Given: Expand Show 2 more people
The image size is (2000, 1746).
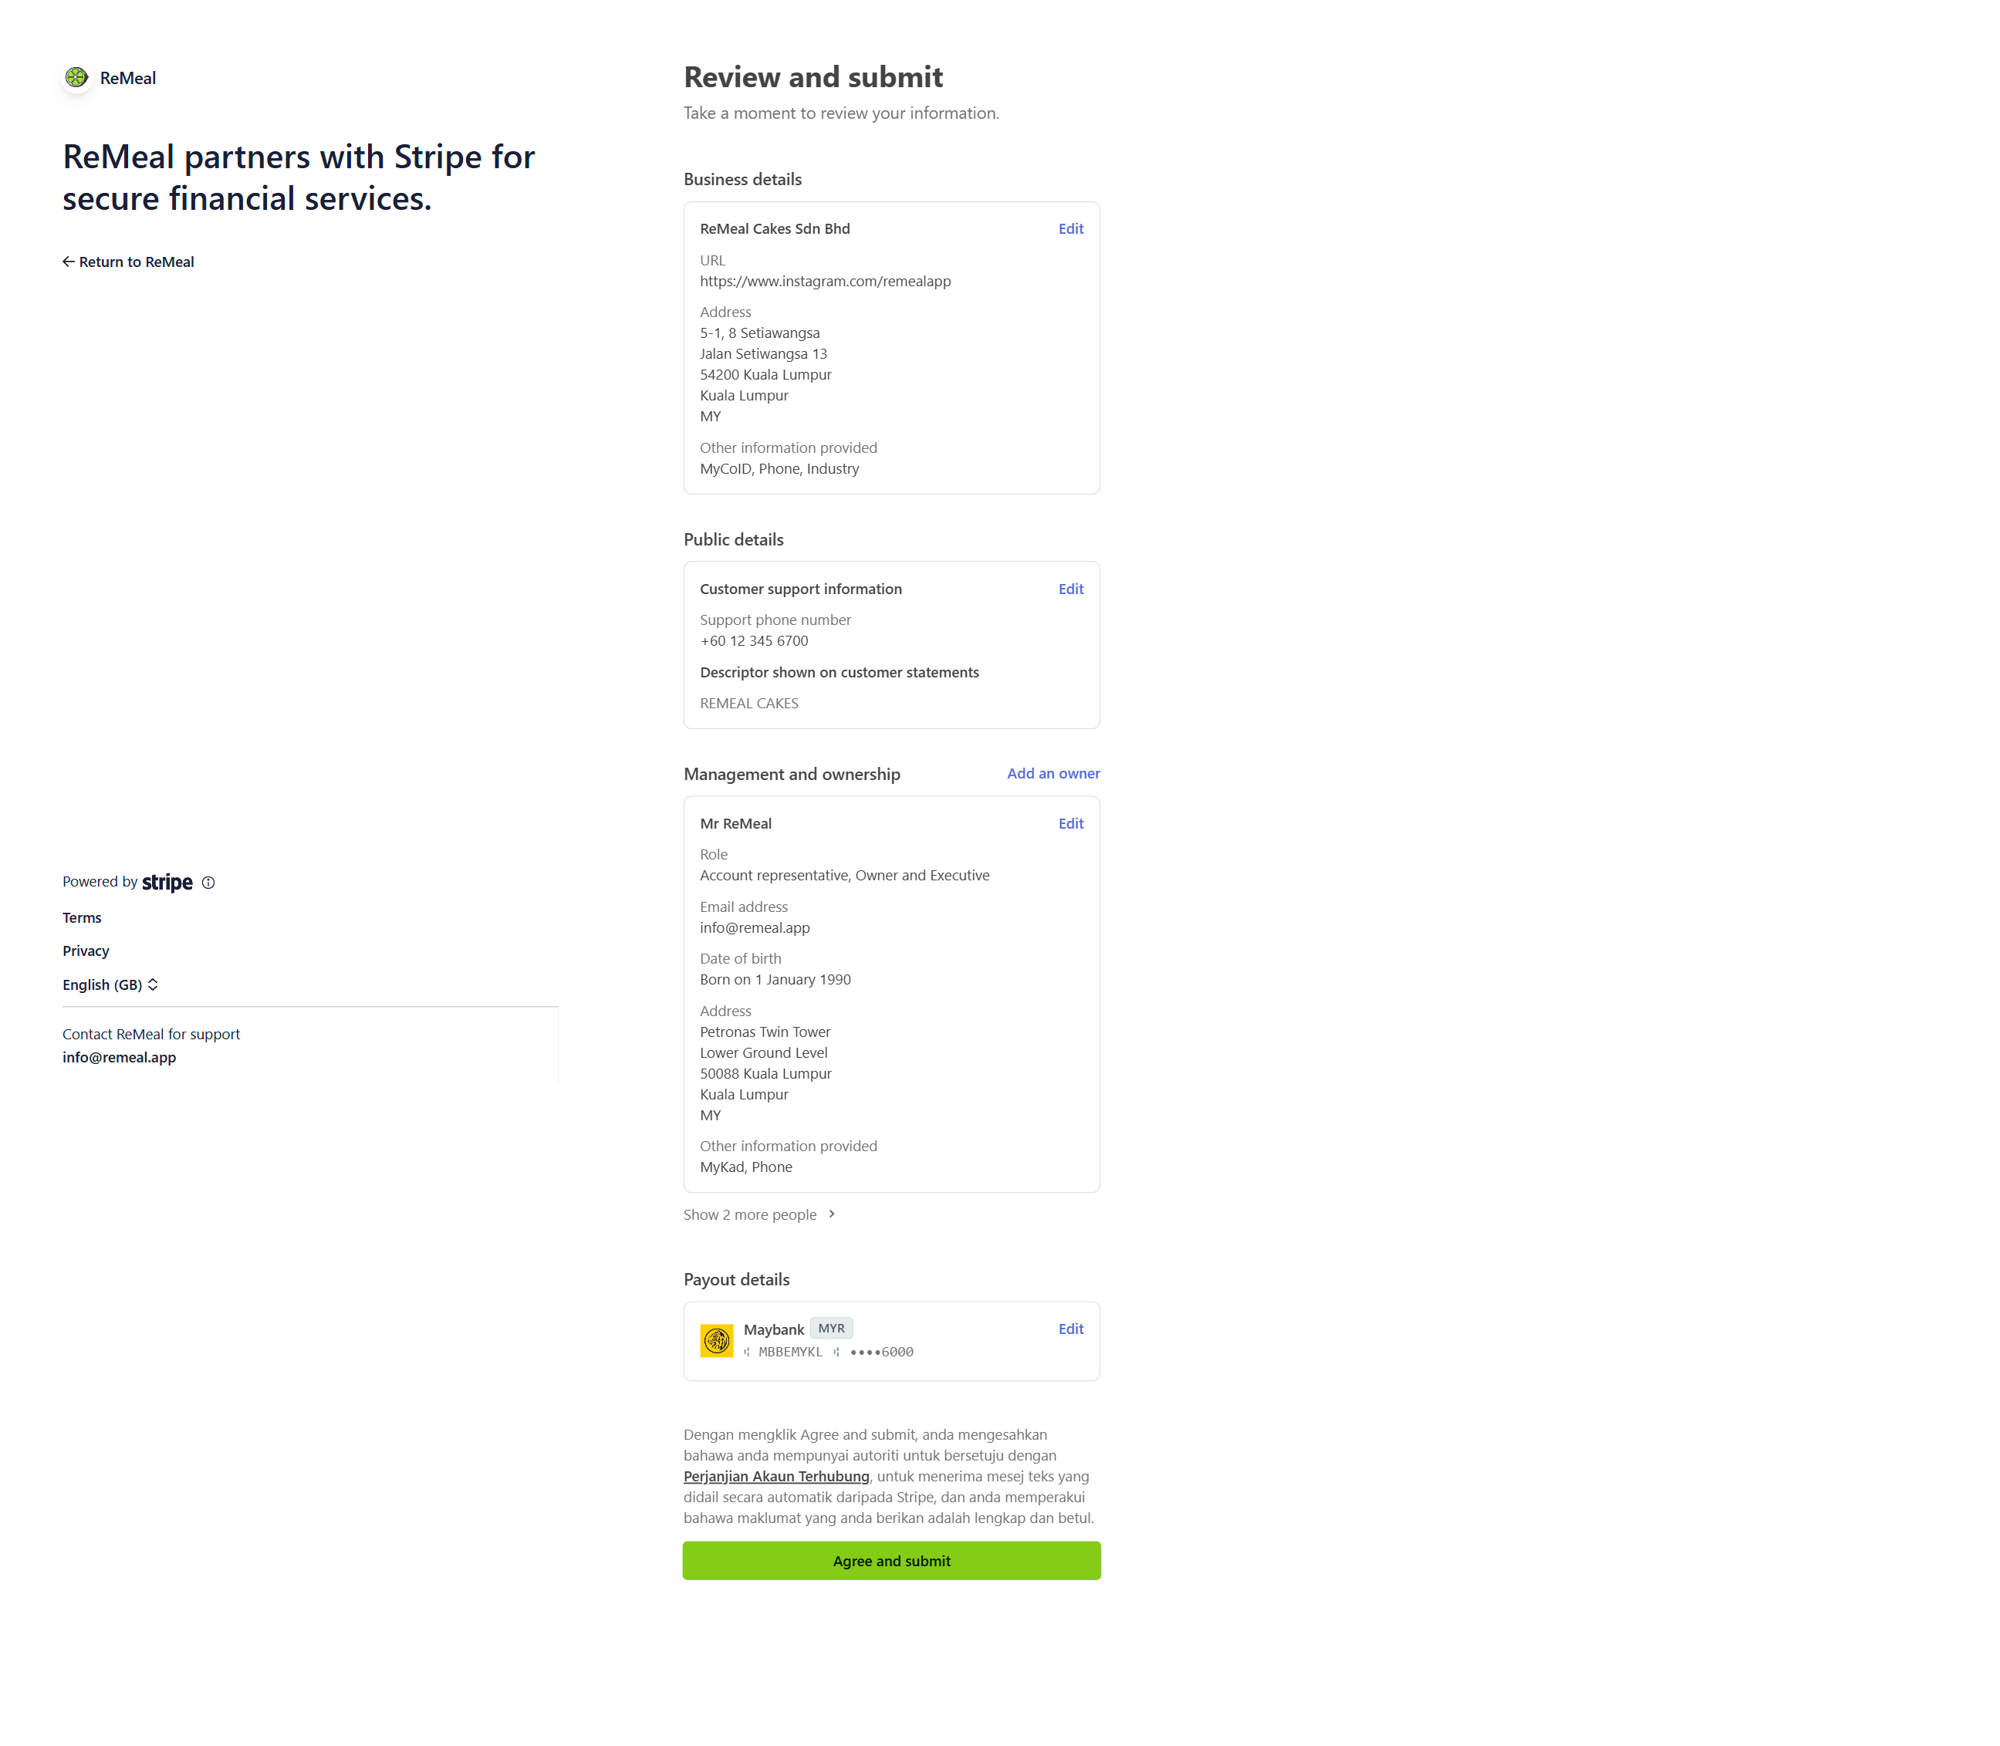Looking at the screenshot, I should click(750, 1214).
